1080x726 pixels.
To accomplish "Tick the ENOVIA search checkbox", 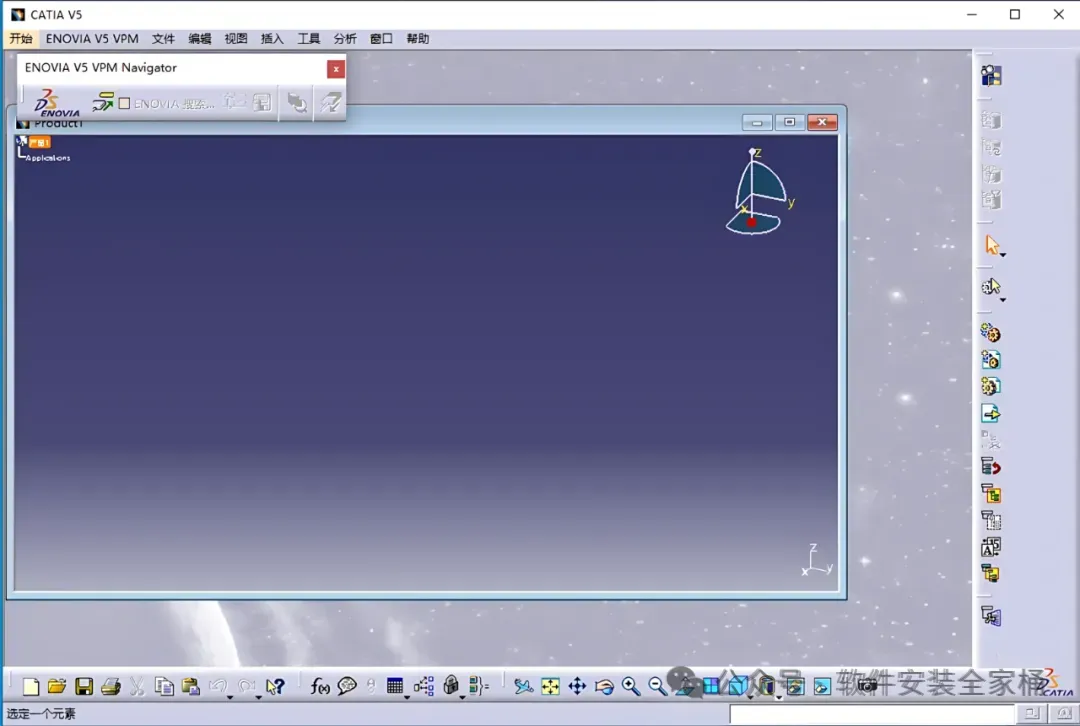I will point(125,103).
